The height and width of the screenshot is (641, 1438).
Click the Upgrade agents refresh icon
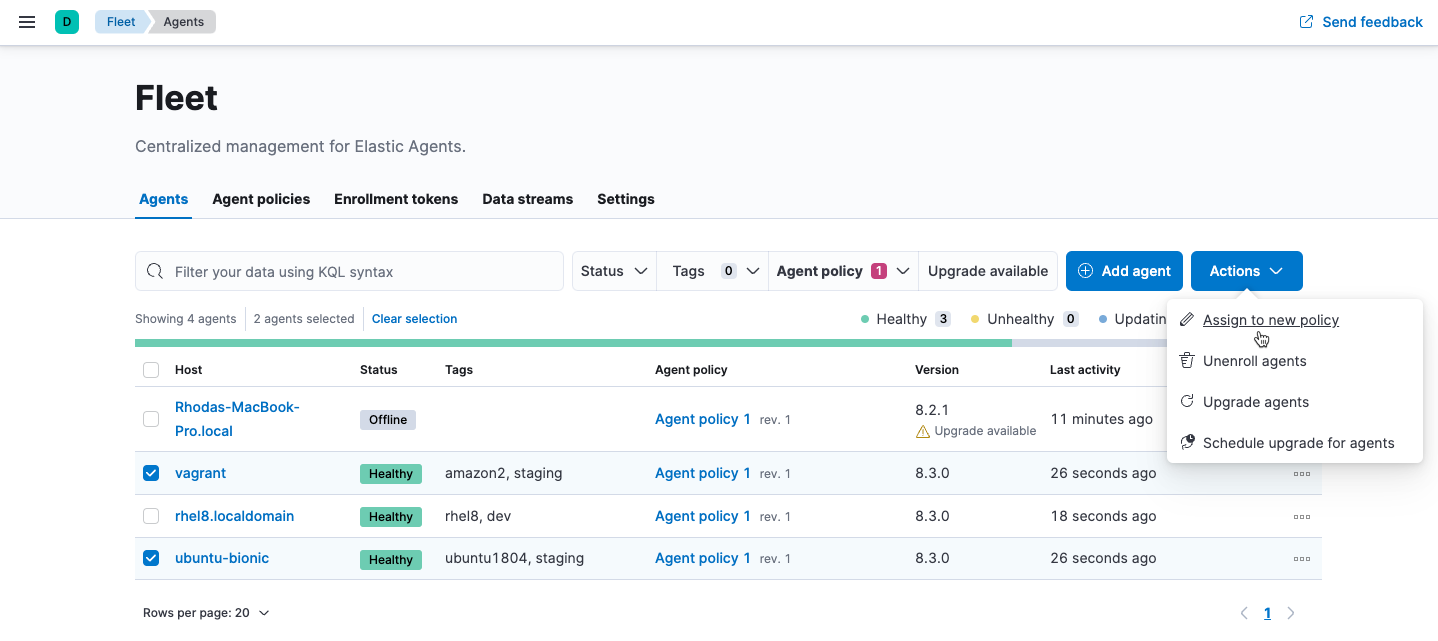coord(1186,401)
